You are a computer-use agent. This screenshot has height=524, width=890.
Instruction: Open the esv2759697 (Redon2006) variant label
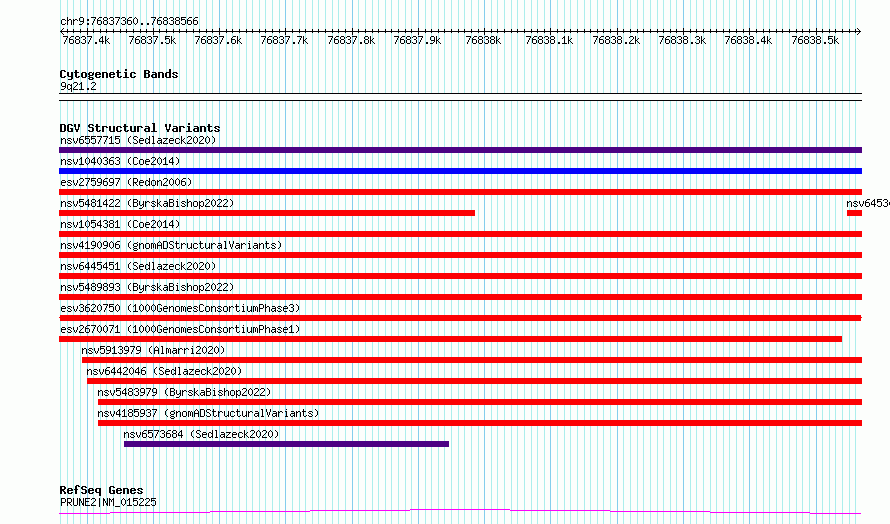[126, 182]
